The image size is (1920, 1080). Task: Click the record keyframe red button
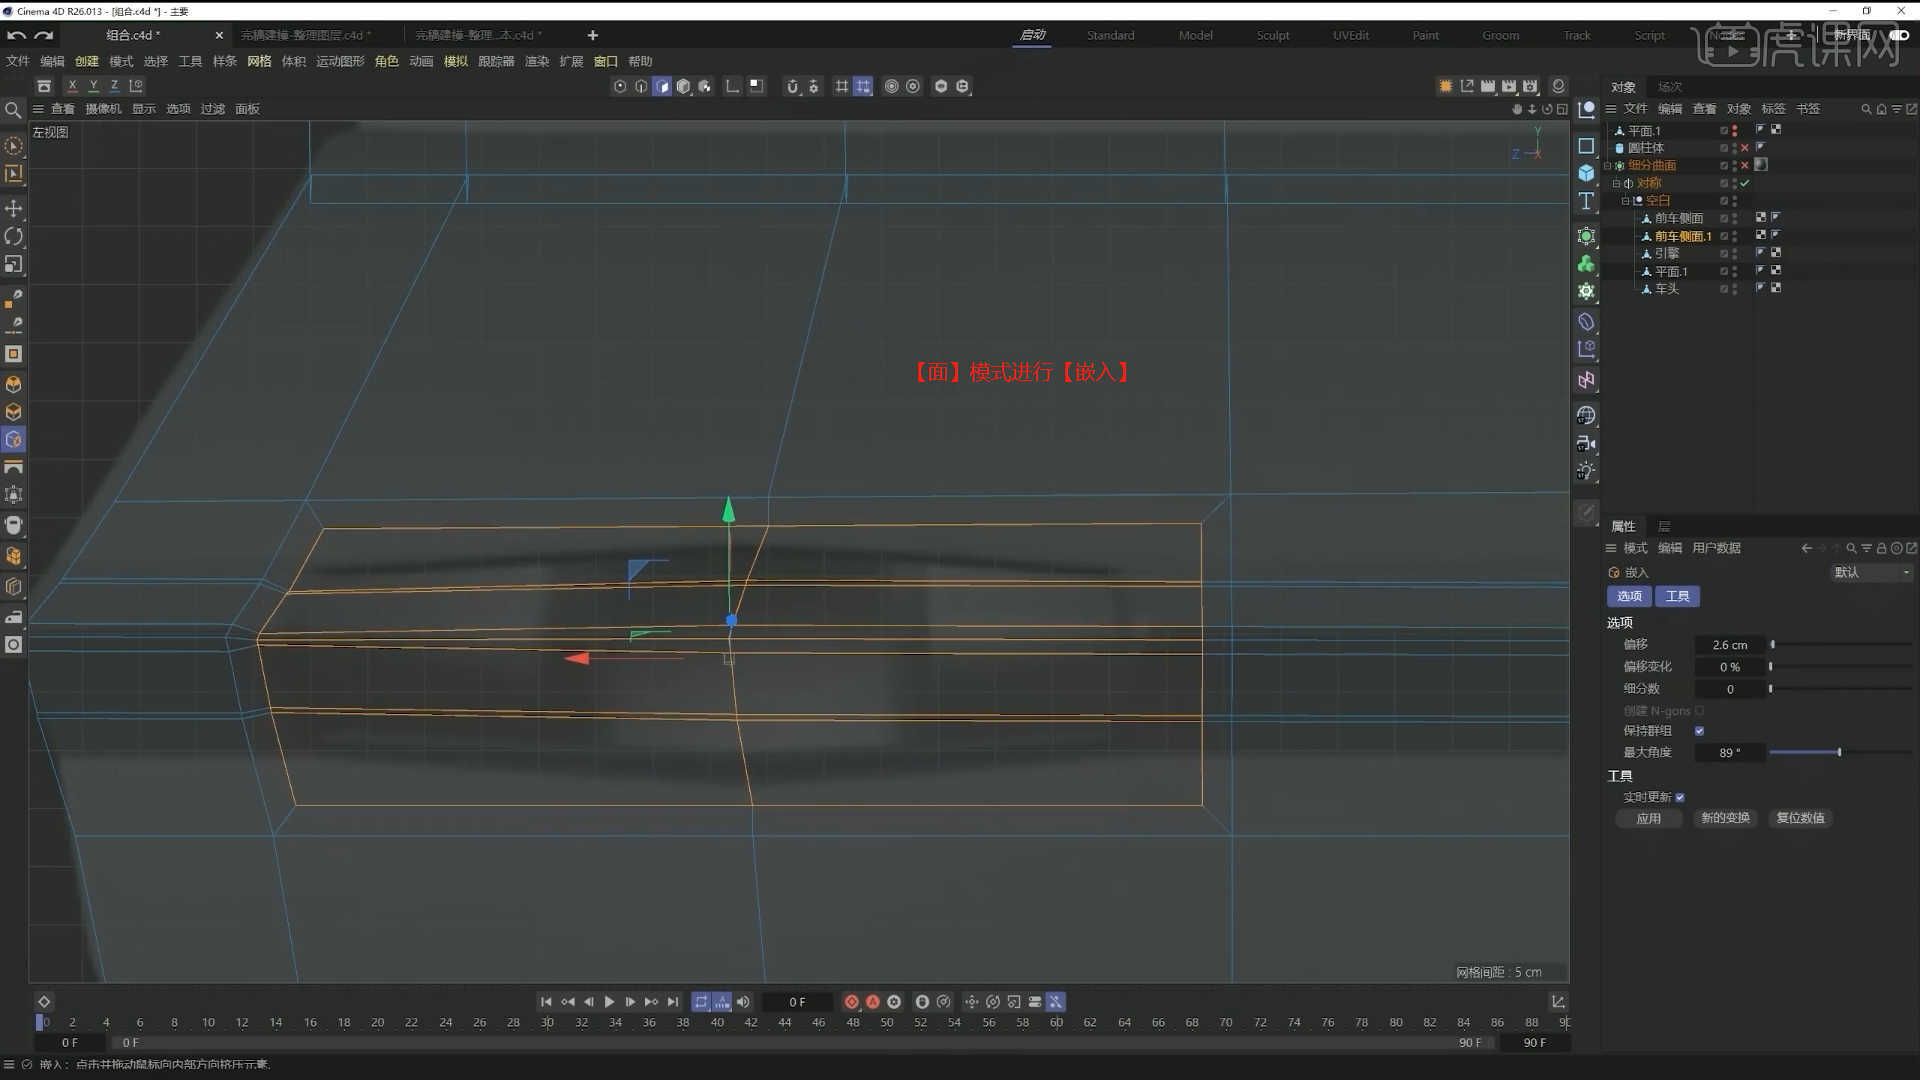(x=852, y=1002)
